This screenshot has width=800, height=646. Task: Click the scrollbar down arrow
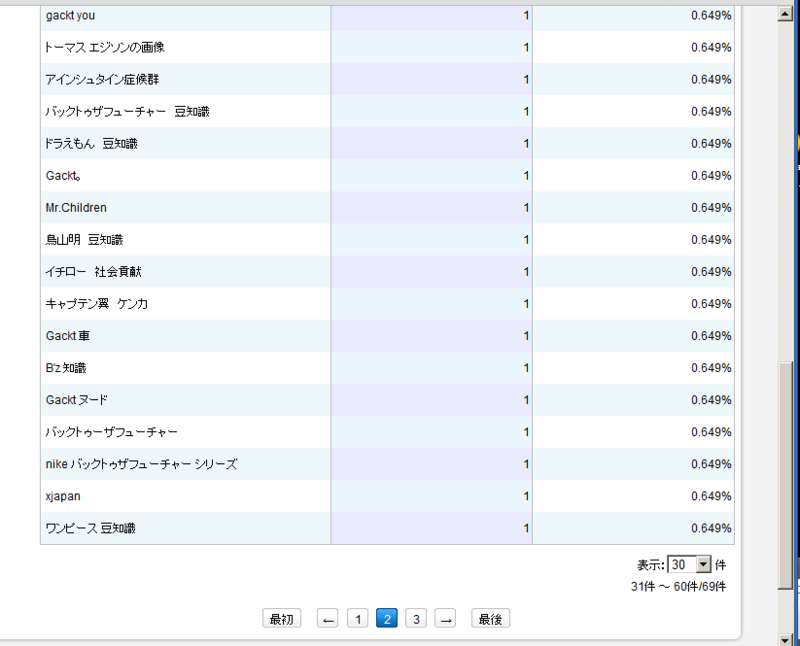tap(785, 639)
